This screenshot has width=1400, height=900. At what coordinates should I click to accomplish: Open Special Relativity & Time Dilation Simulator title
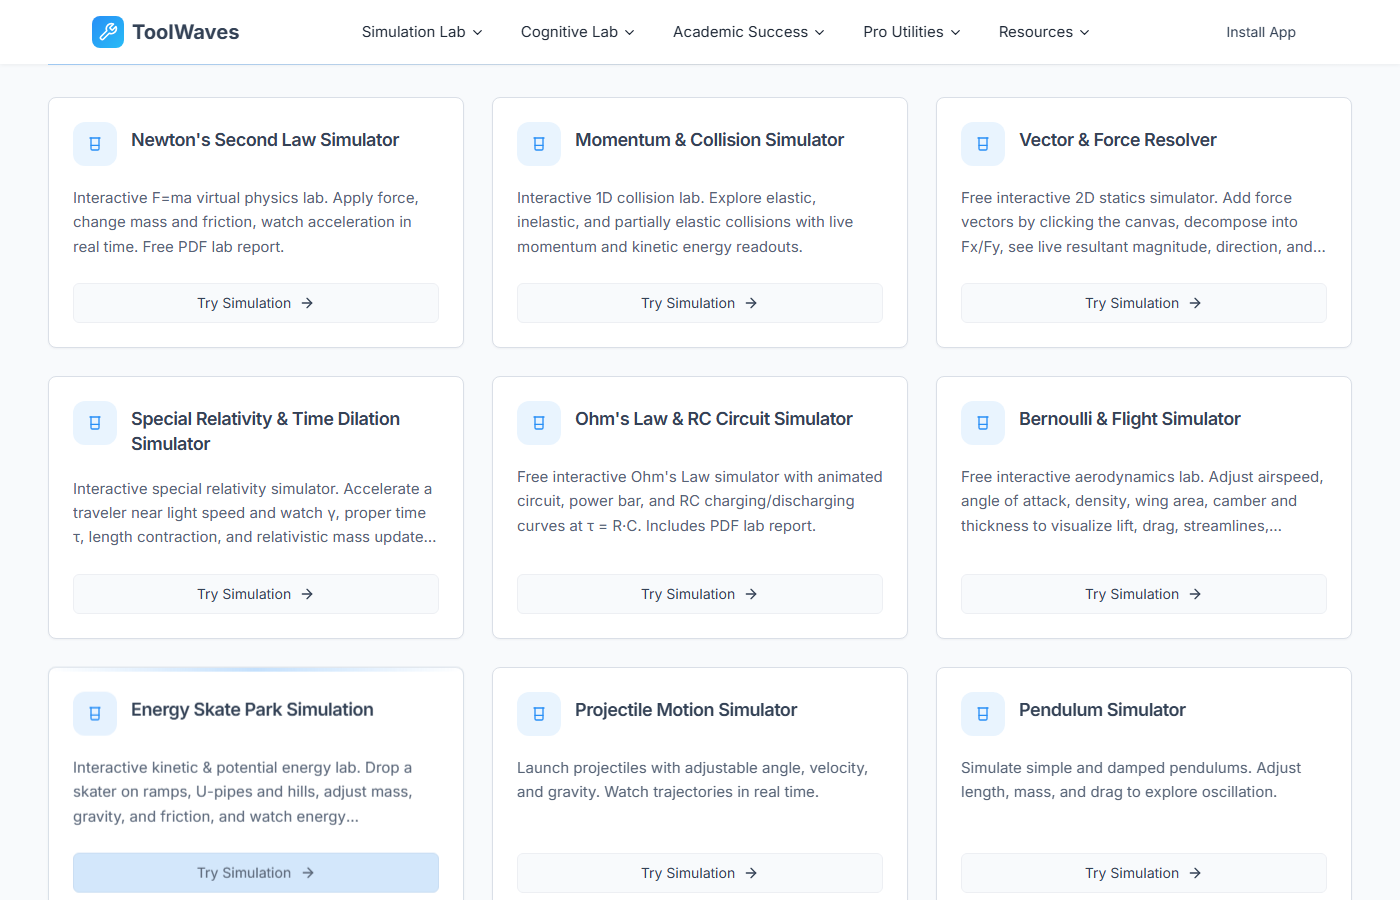tap(266, 431)
